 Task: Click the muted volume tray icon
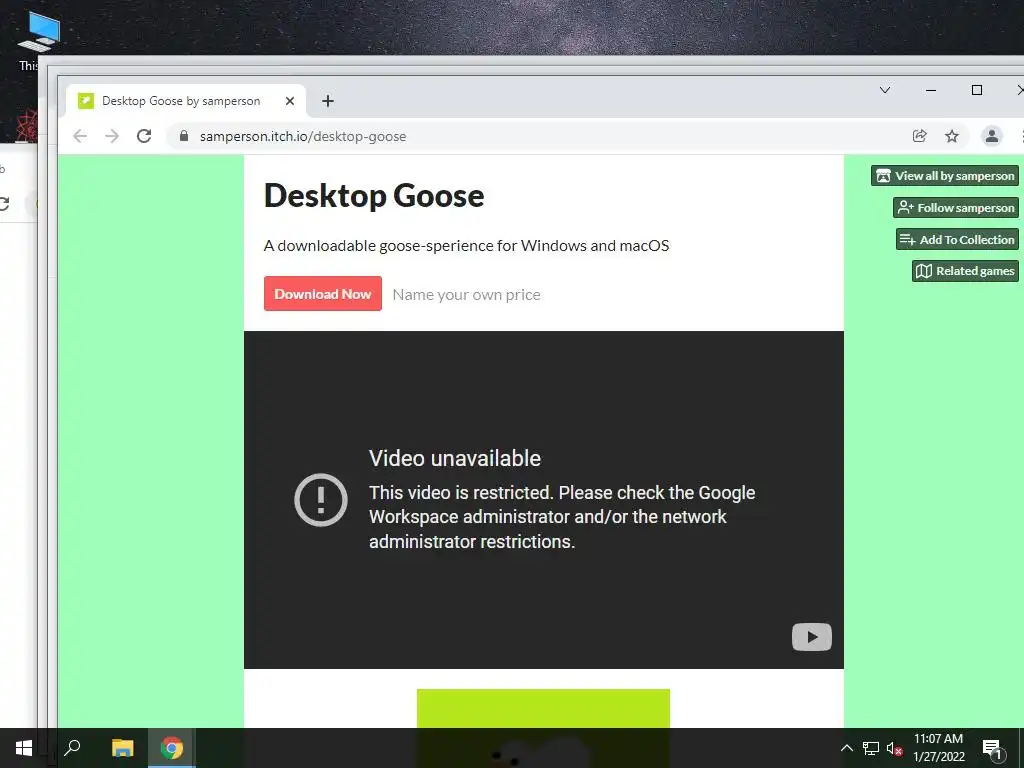coord(894,748)
